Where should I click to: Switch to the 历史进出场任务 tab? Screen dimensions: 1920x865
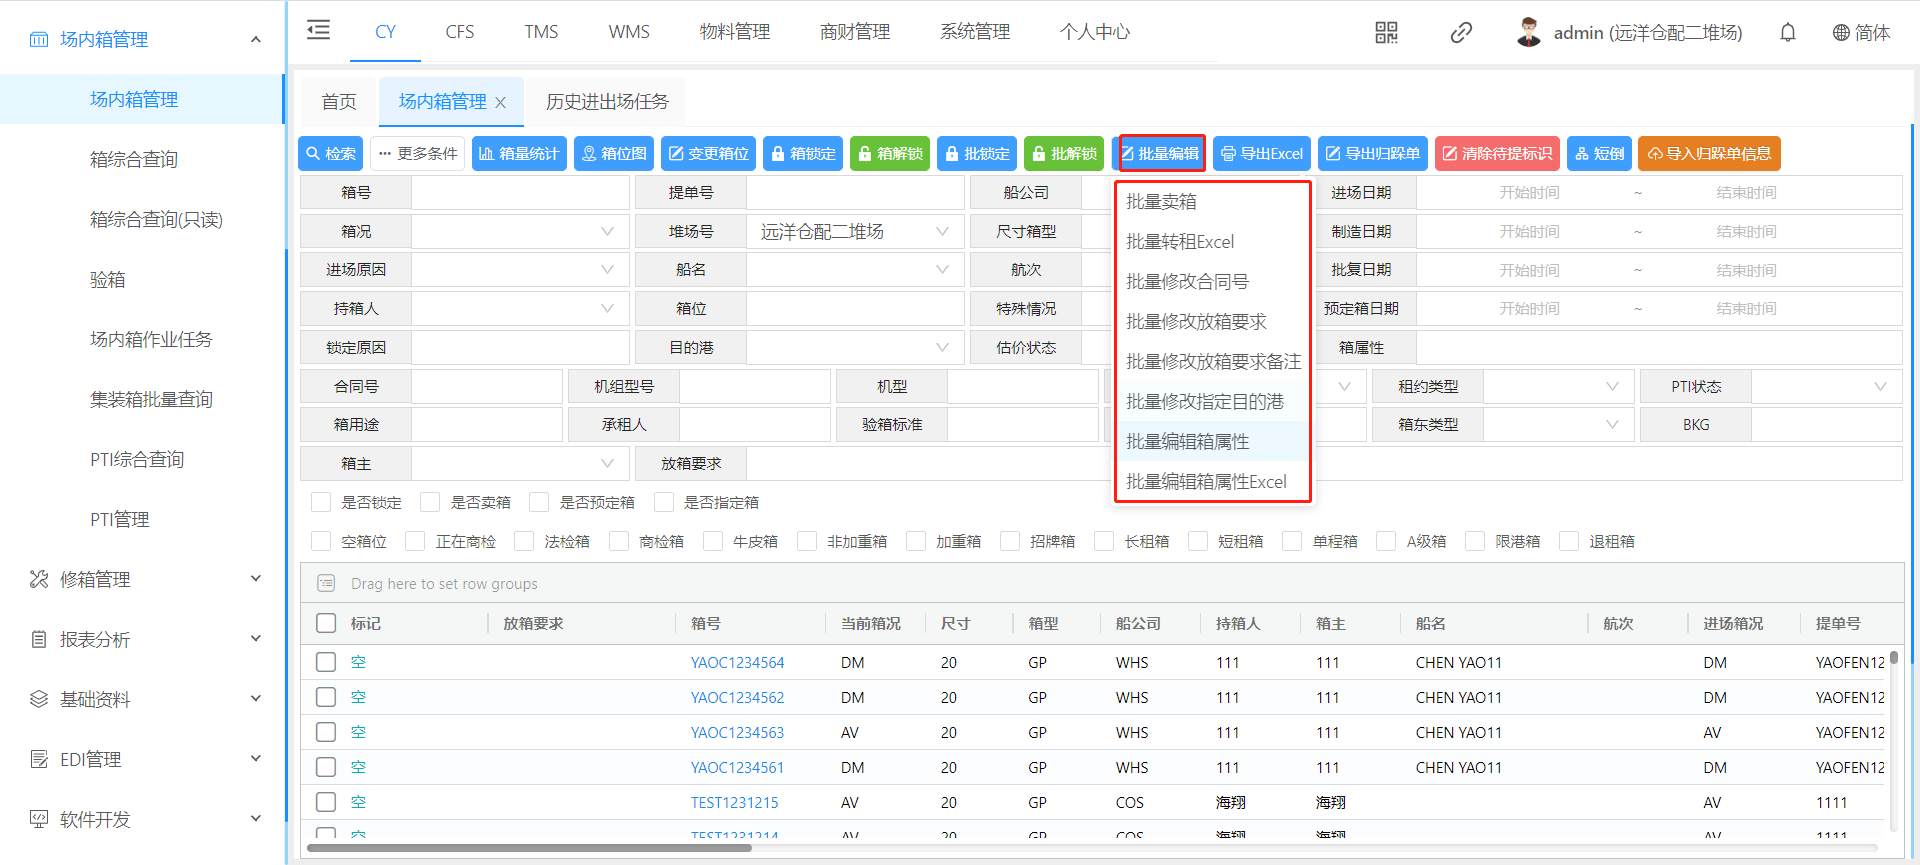coord(607,102)
